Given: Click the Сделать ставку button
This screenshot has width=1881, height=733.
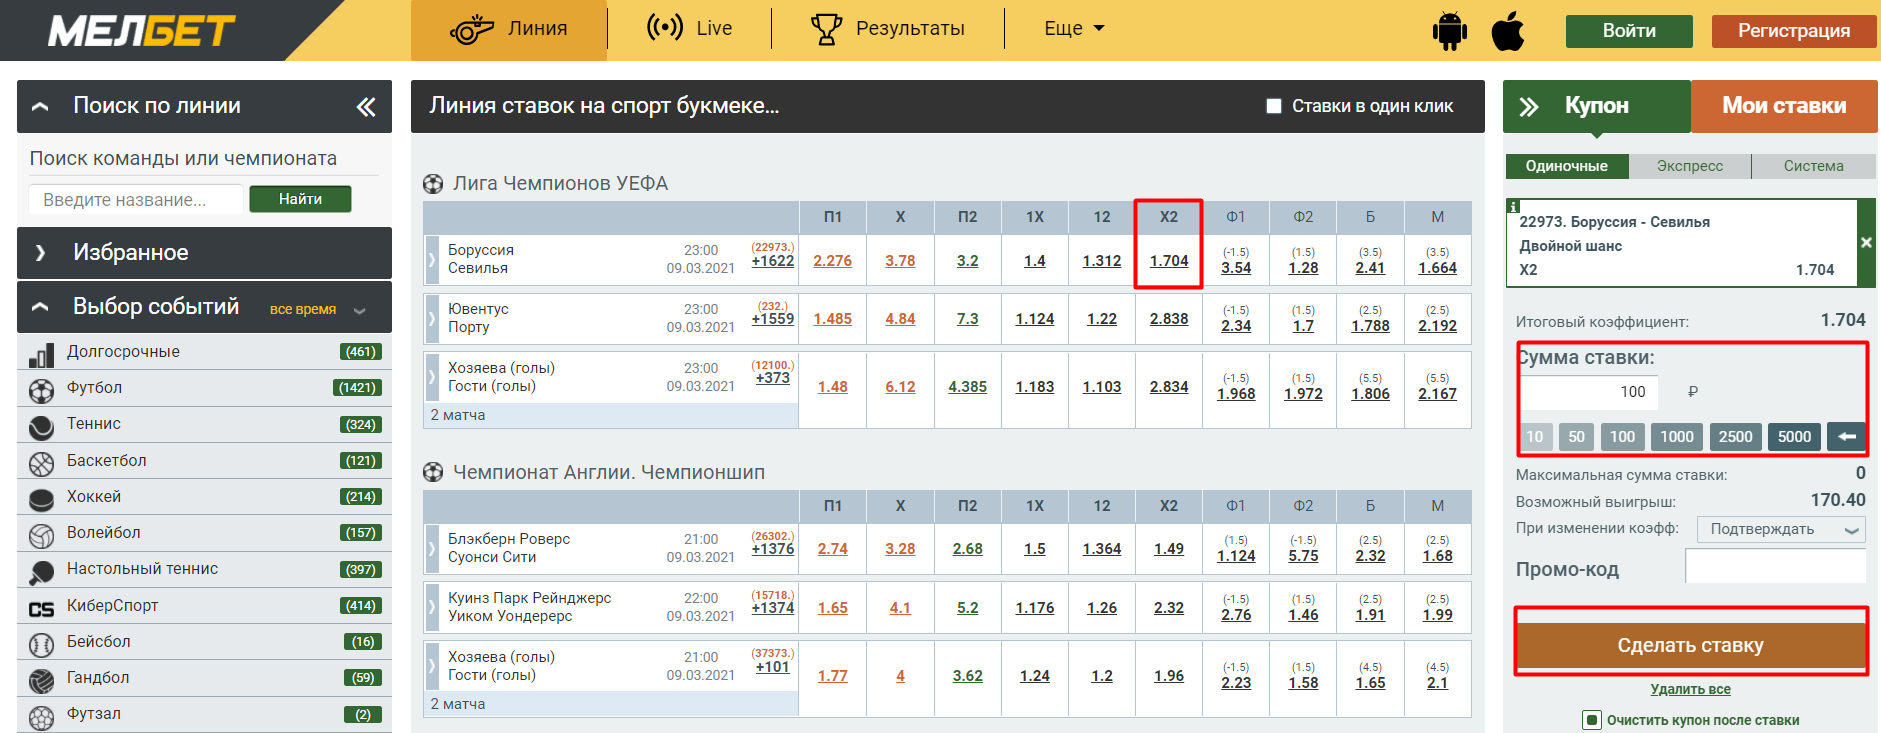Looking at the screenshot, I should (x=1691, y=646).
